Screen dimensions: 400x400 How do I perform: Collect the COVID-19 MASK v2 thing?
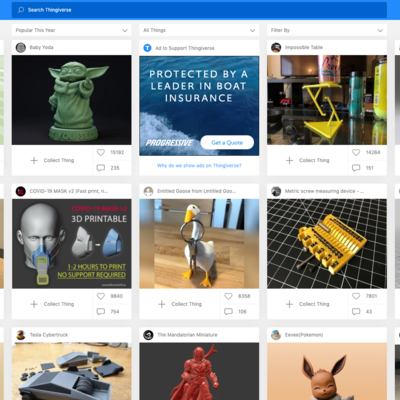tap(52, 304)
